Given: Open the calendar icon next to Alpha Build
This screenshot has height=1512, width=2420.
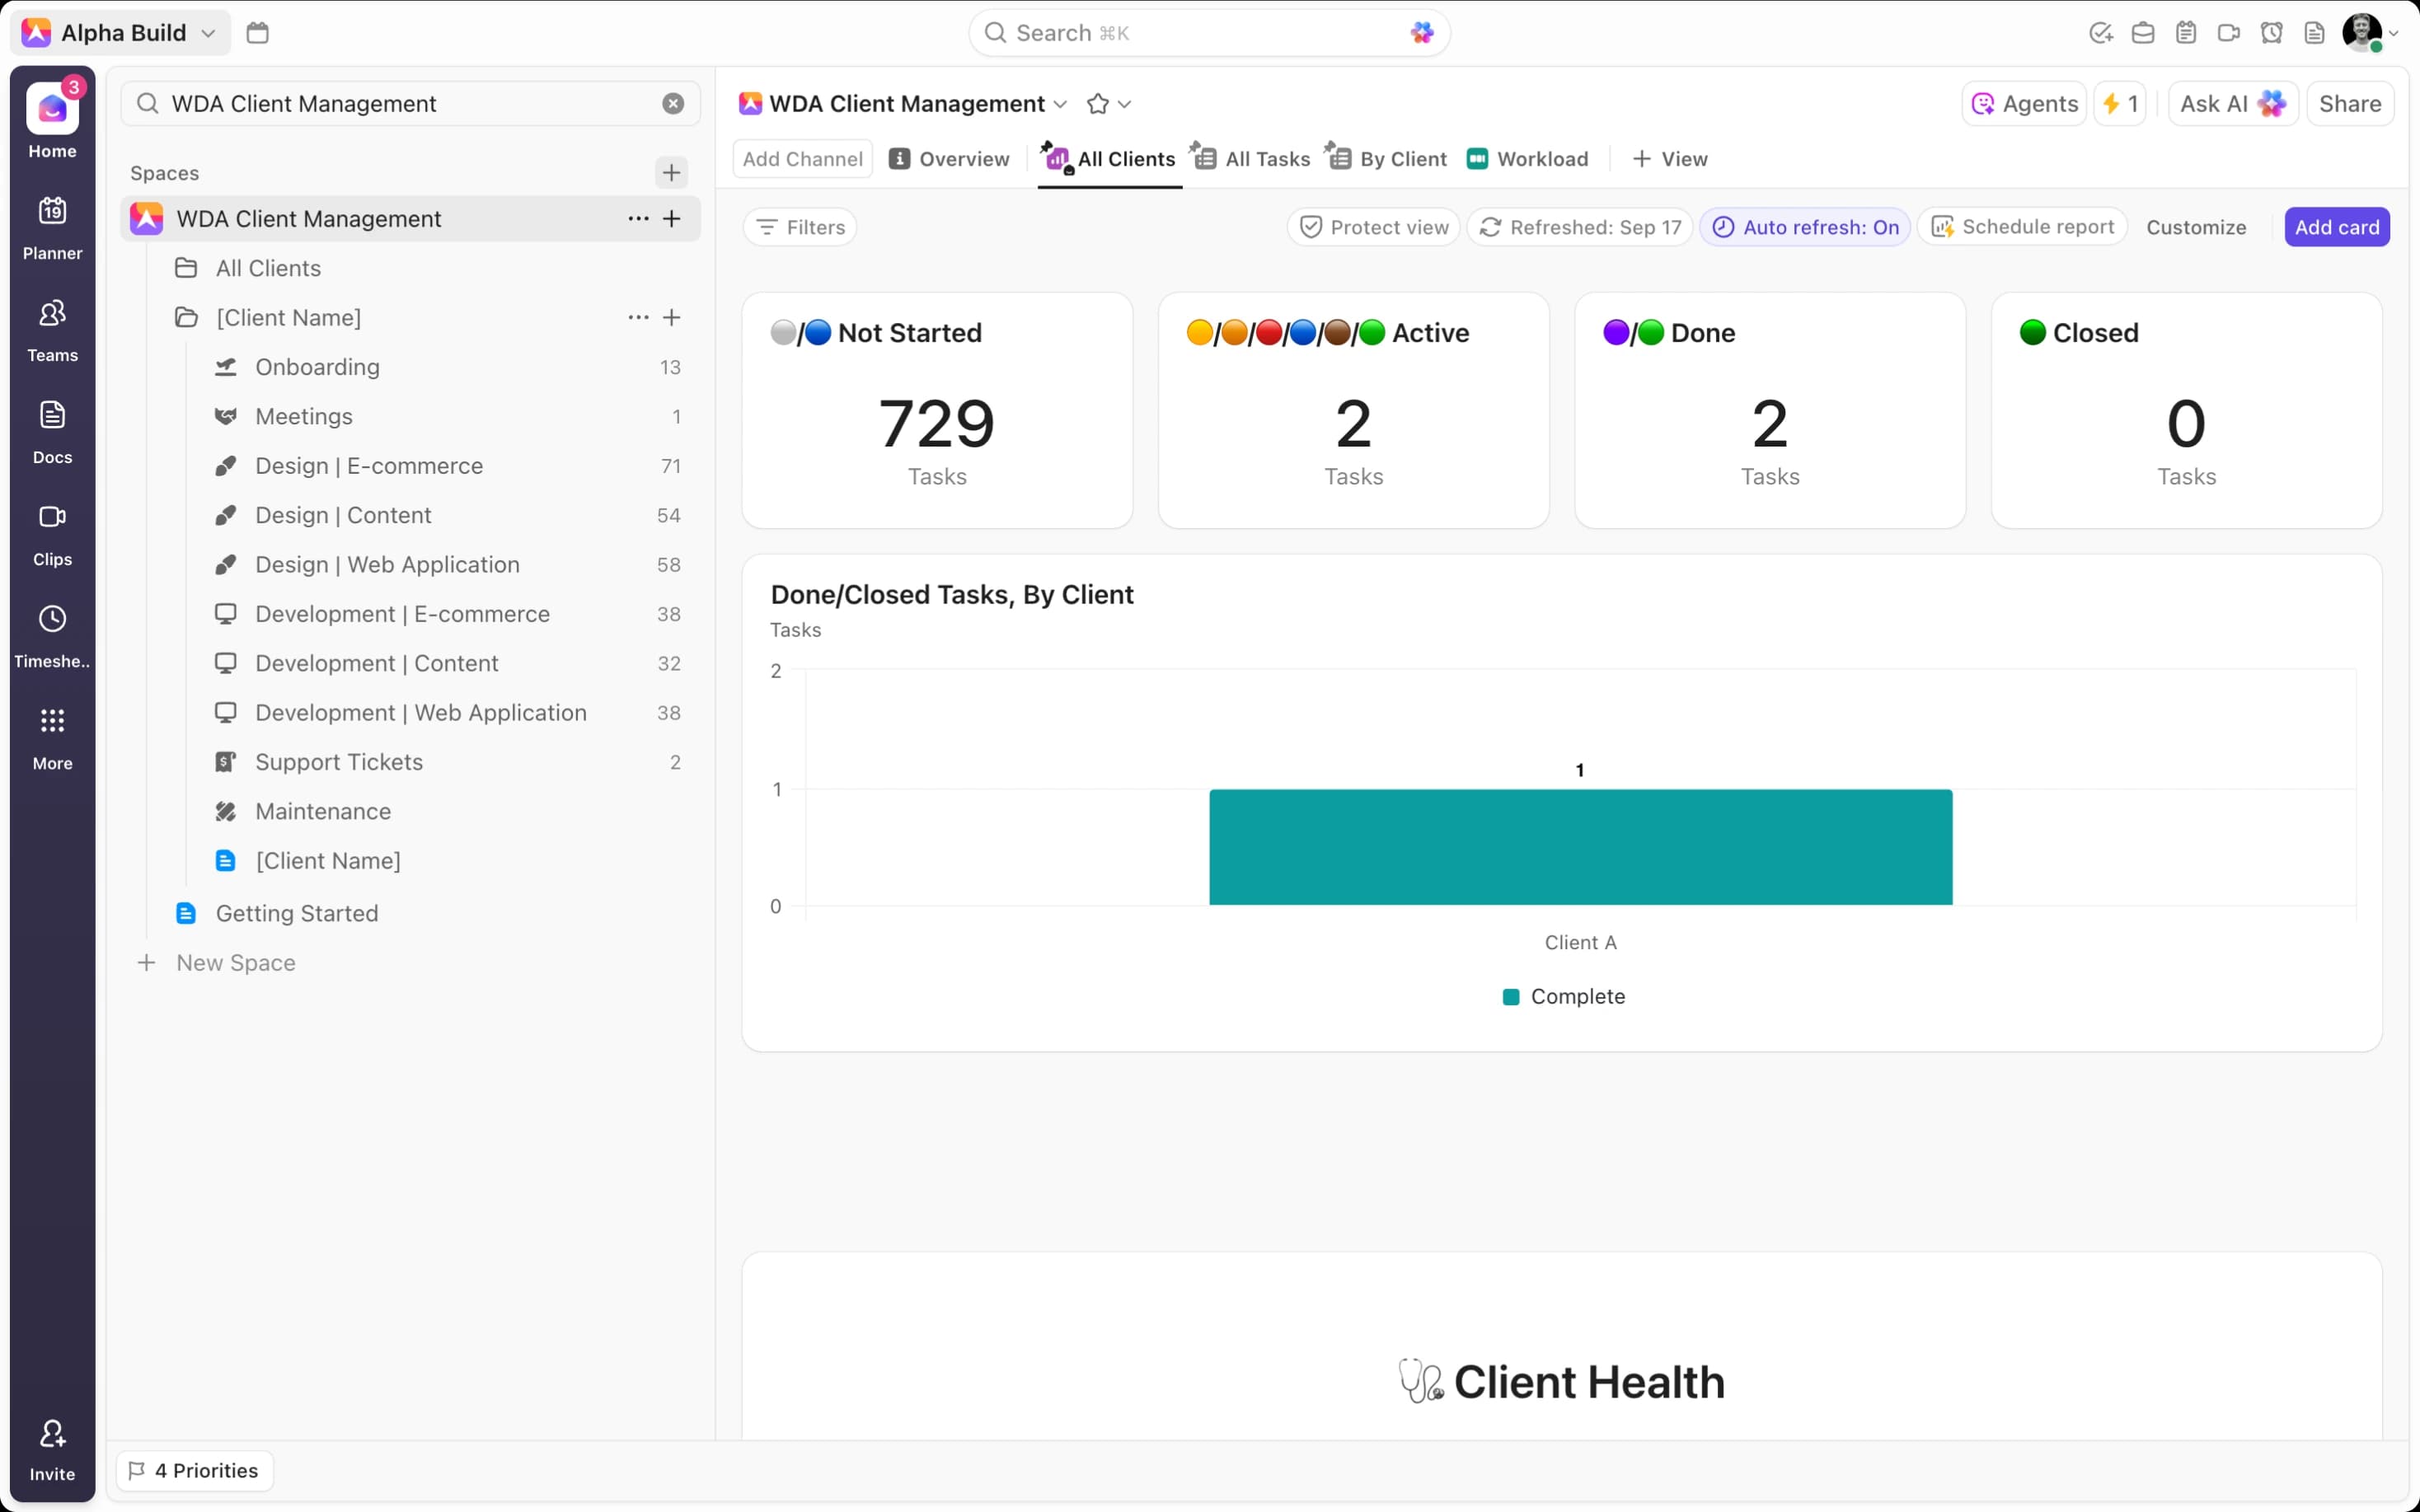Looking at the screenshot, I should (257, 32).
